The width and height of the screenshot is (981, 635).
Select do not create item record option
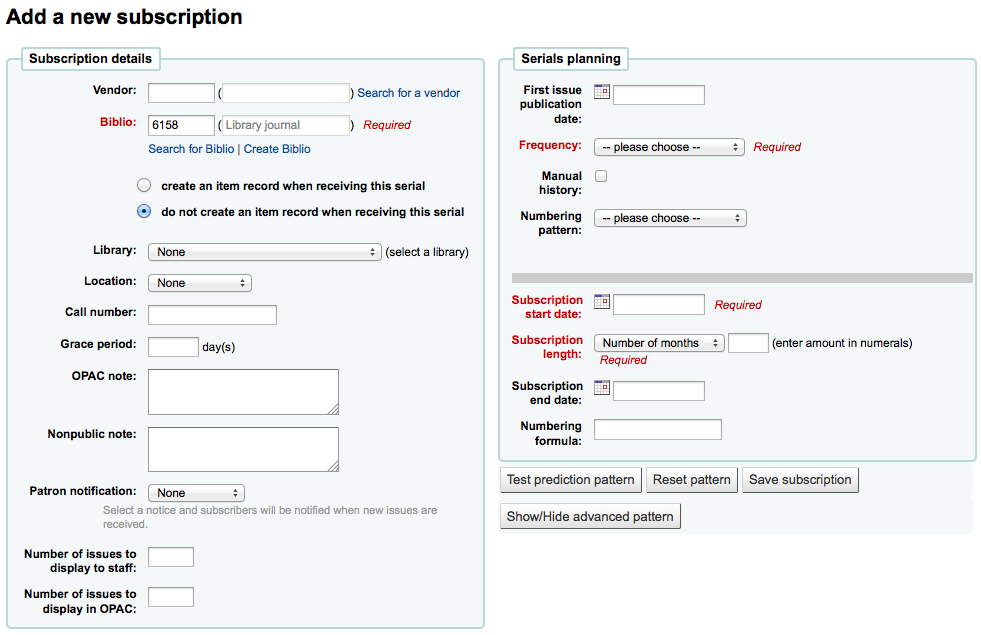click(x=144, y=211)
